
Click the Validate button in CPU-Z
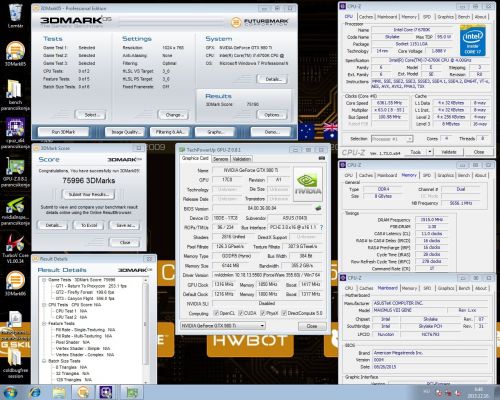(x=449, y=152)
